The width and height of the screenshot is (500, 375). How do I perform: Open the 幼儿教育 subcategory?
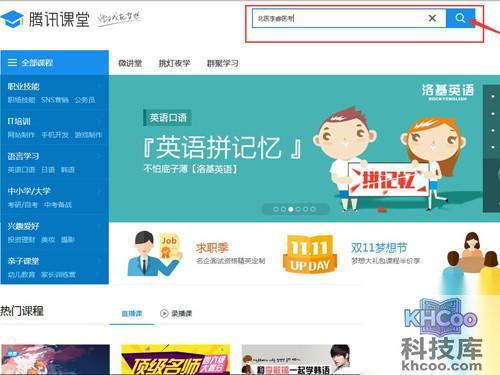(21, 275)
